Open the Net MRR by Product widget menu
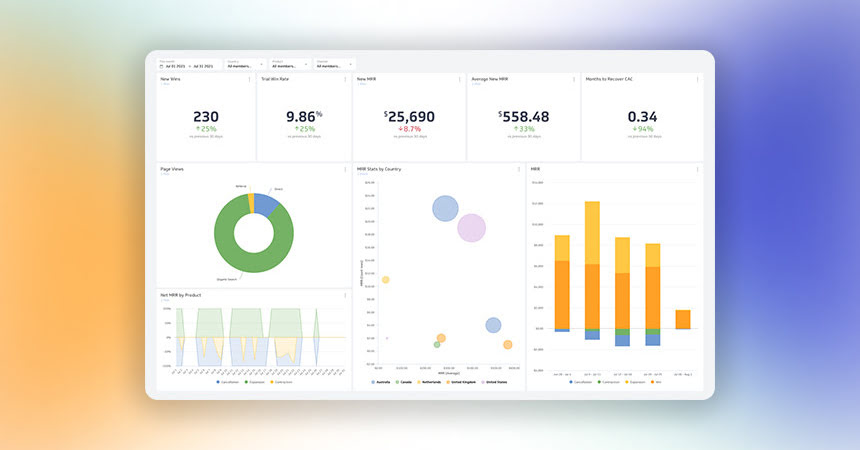Screen dimensions: 860x450 tap(345, 295)
